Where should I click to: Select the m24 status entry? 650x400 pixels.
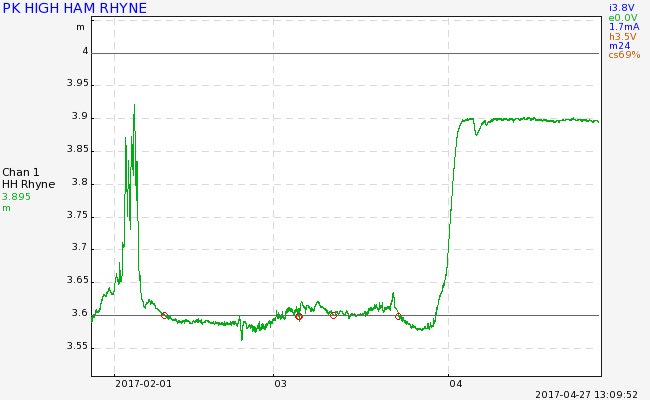coord(620,46)
